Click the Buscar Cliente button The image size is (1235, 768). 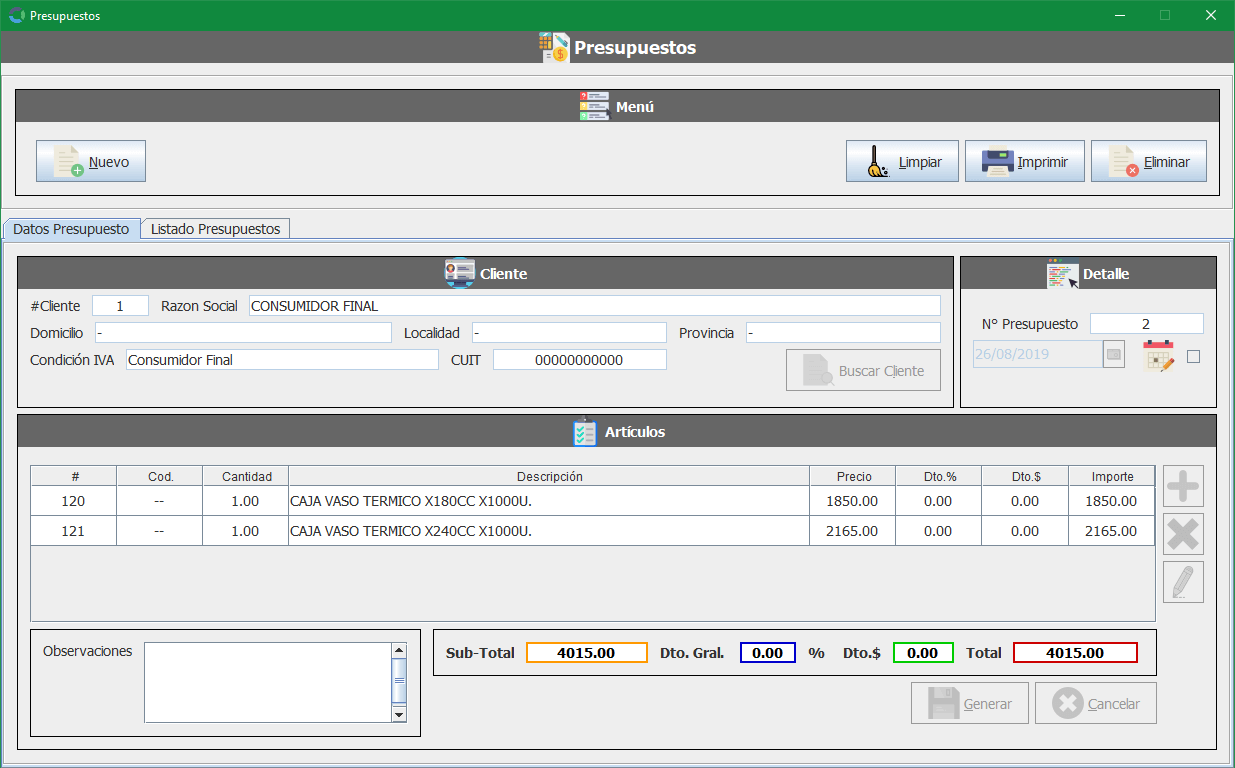(x=863, y=371)
